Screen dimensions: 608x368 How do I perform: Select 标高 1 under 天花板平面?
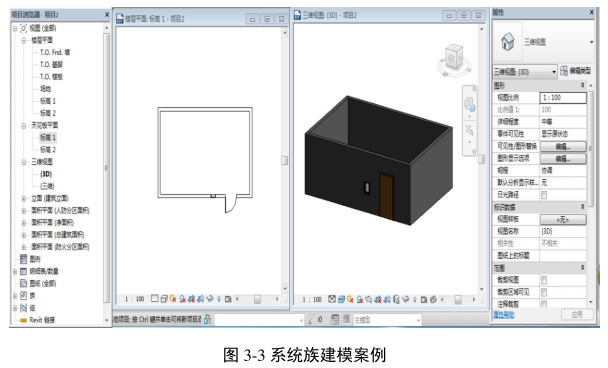tap(48, 137)
